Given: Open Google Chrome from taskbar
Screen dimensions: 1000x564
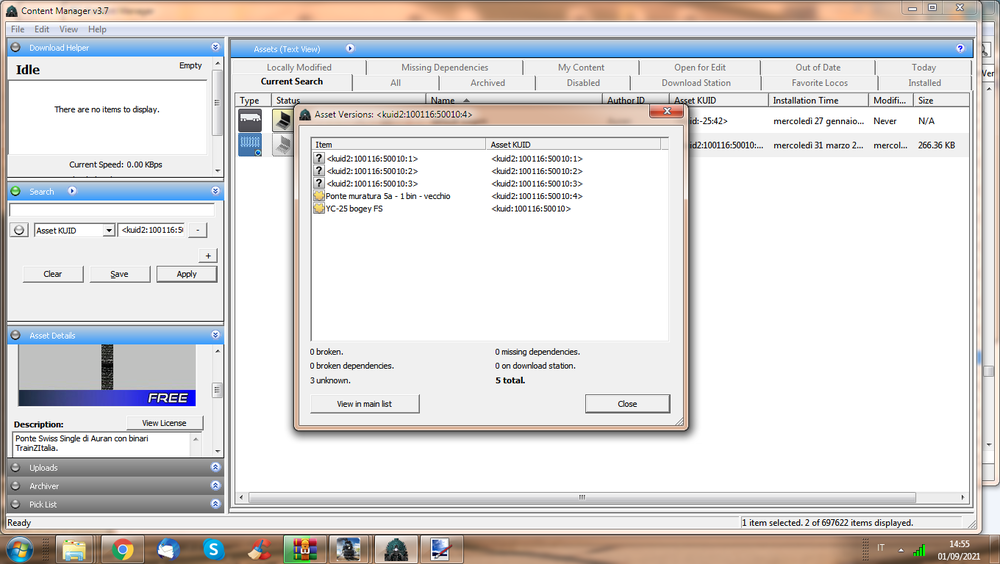Looking at the screenshot, I should click(x=122, y=549).
